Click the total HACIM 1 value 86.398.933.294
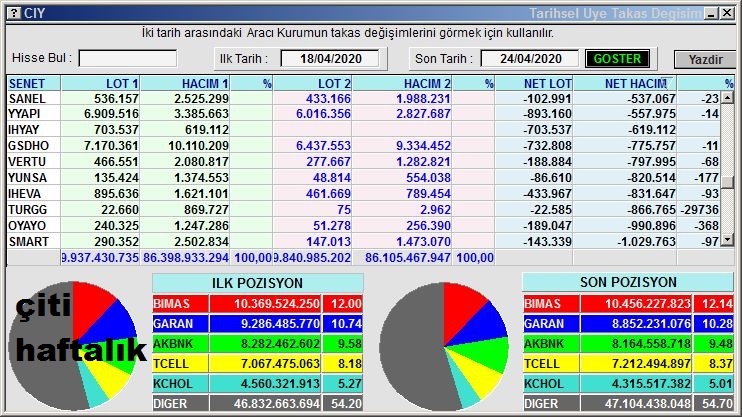Viewport: 742px width, 417px height. 186,257
